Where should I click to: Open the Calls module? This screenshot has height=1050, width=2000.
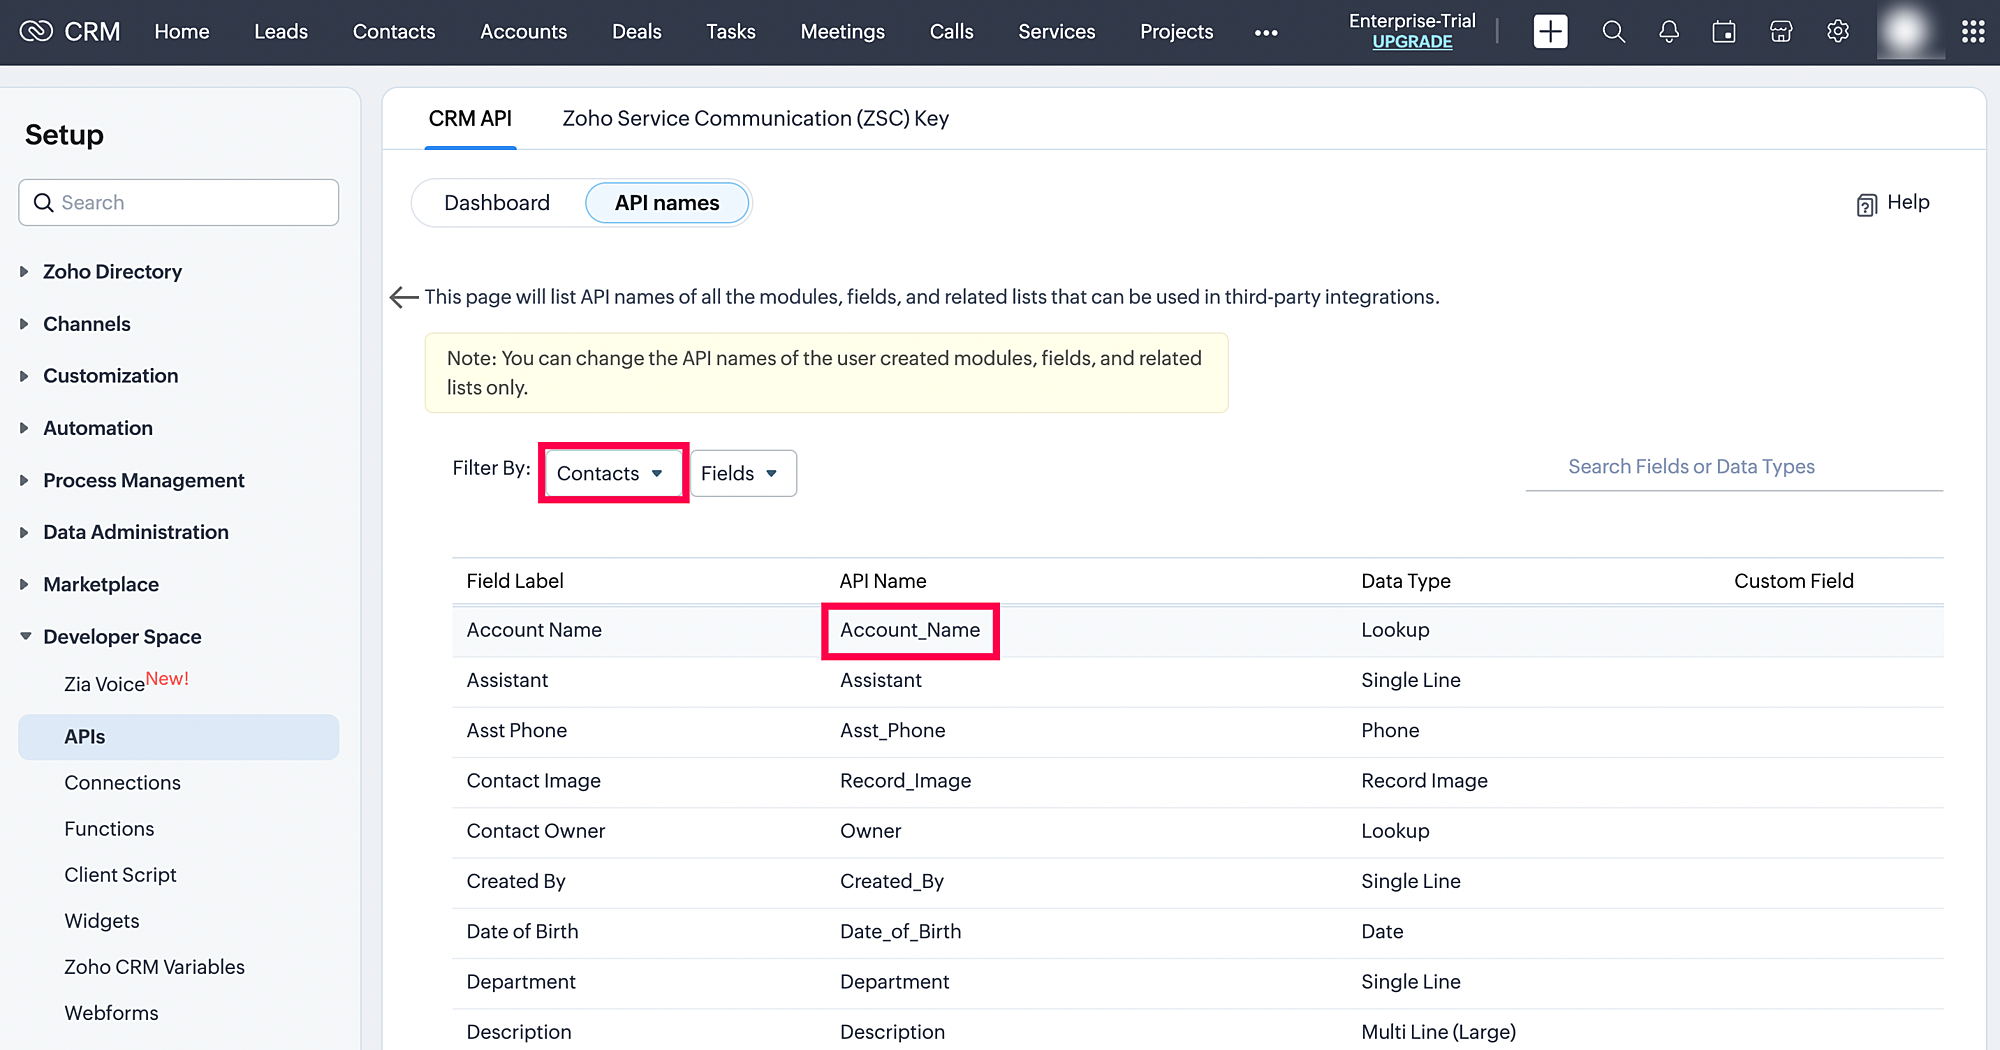(952, 32)
